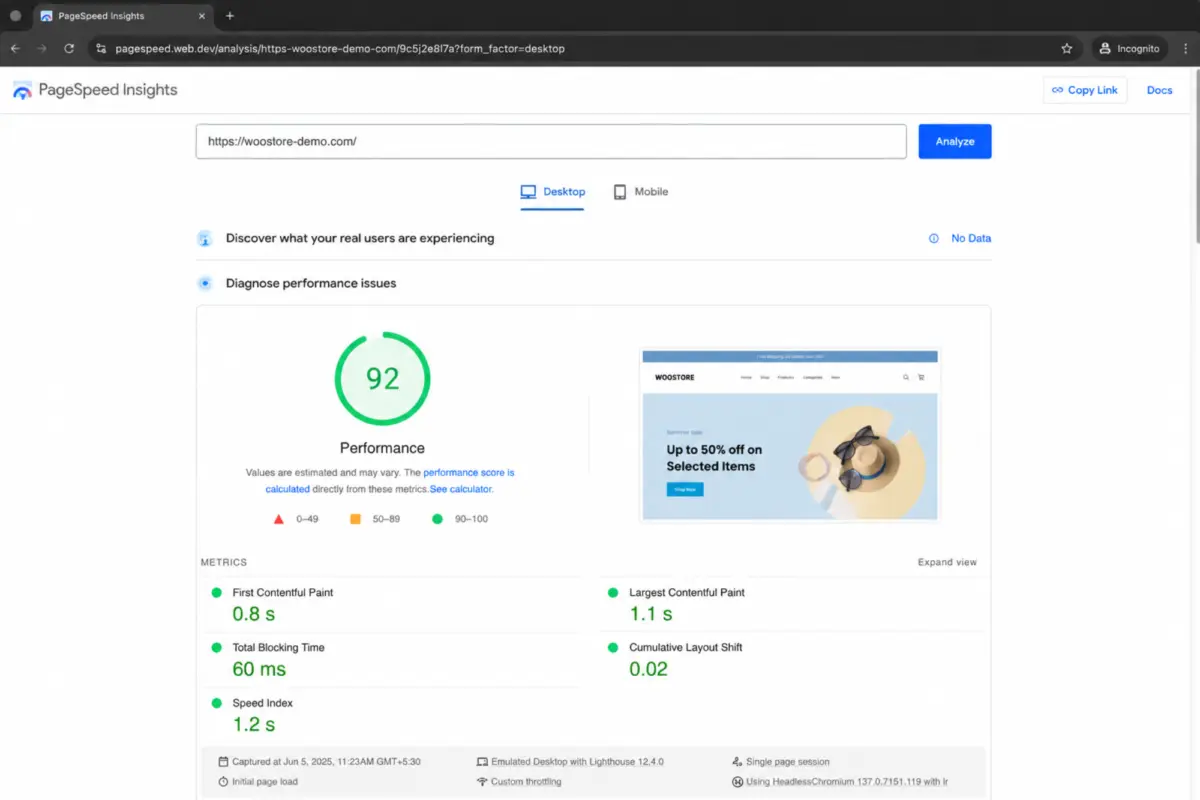The image size is (1200, 800).
Task: Click the page vertical scrollbar
Action: point(1195,155)
